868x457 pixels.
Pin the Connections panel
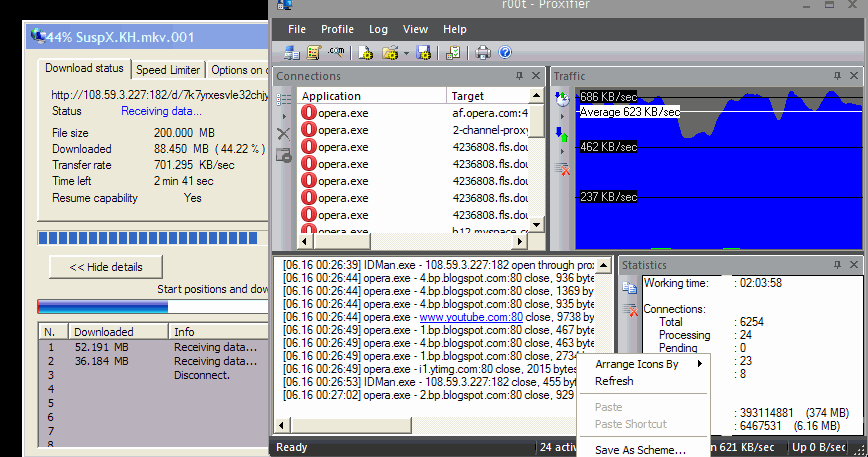point(519,76)
